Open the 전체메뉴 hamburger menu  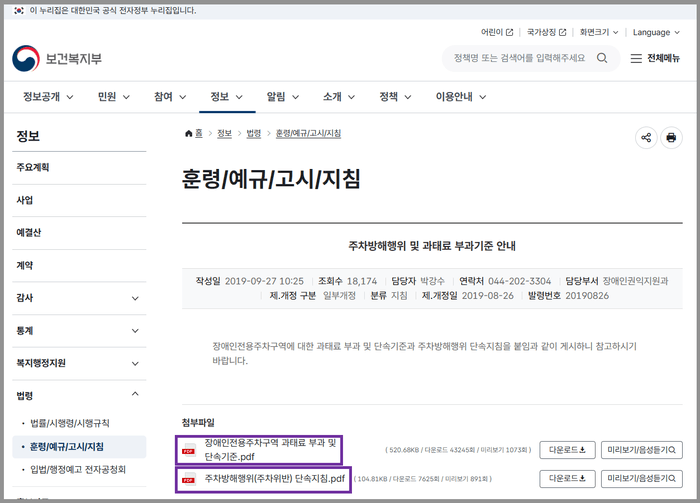[655, 58]
